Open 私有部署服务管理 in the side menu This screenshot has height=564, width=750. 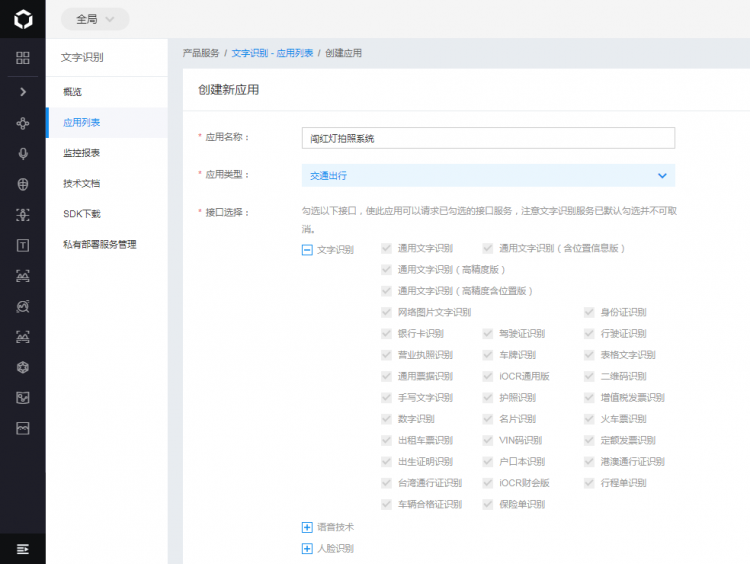[107, 244]
